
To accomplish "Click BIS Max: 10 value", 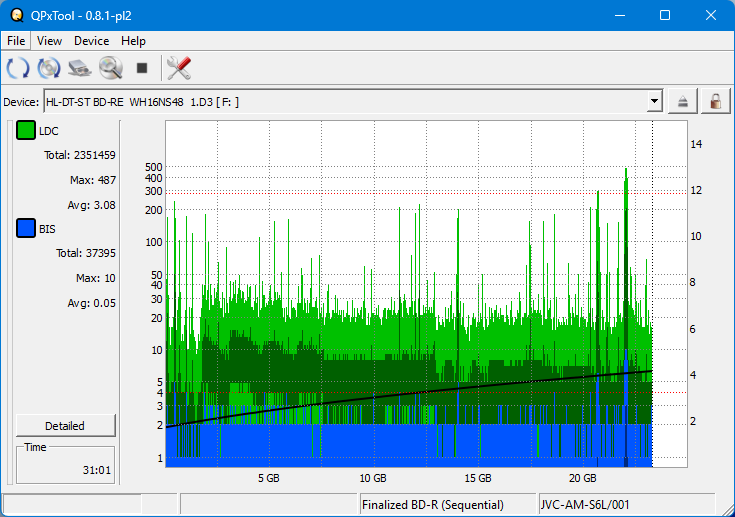I will coord(96,278).
